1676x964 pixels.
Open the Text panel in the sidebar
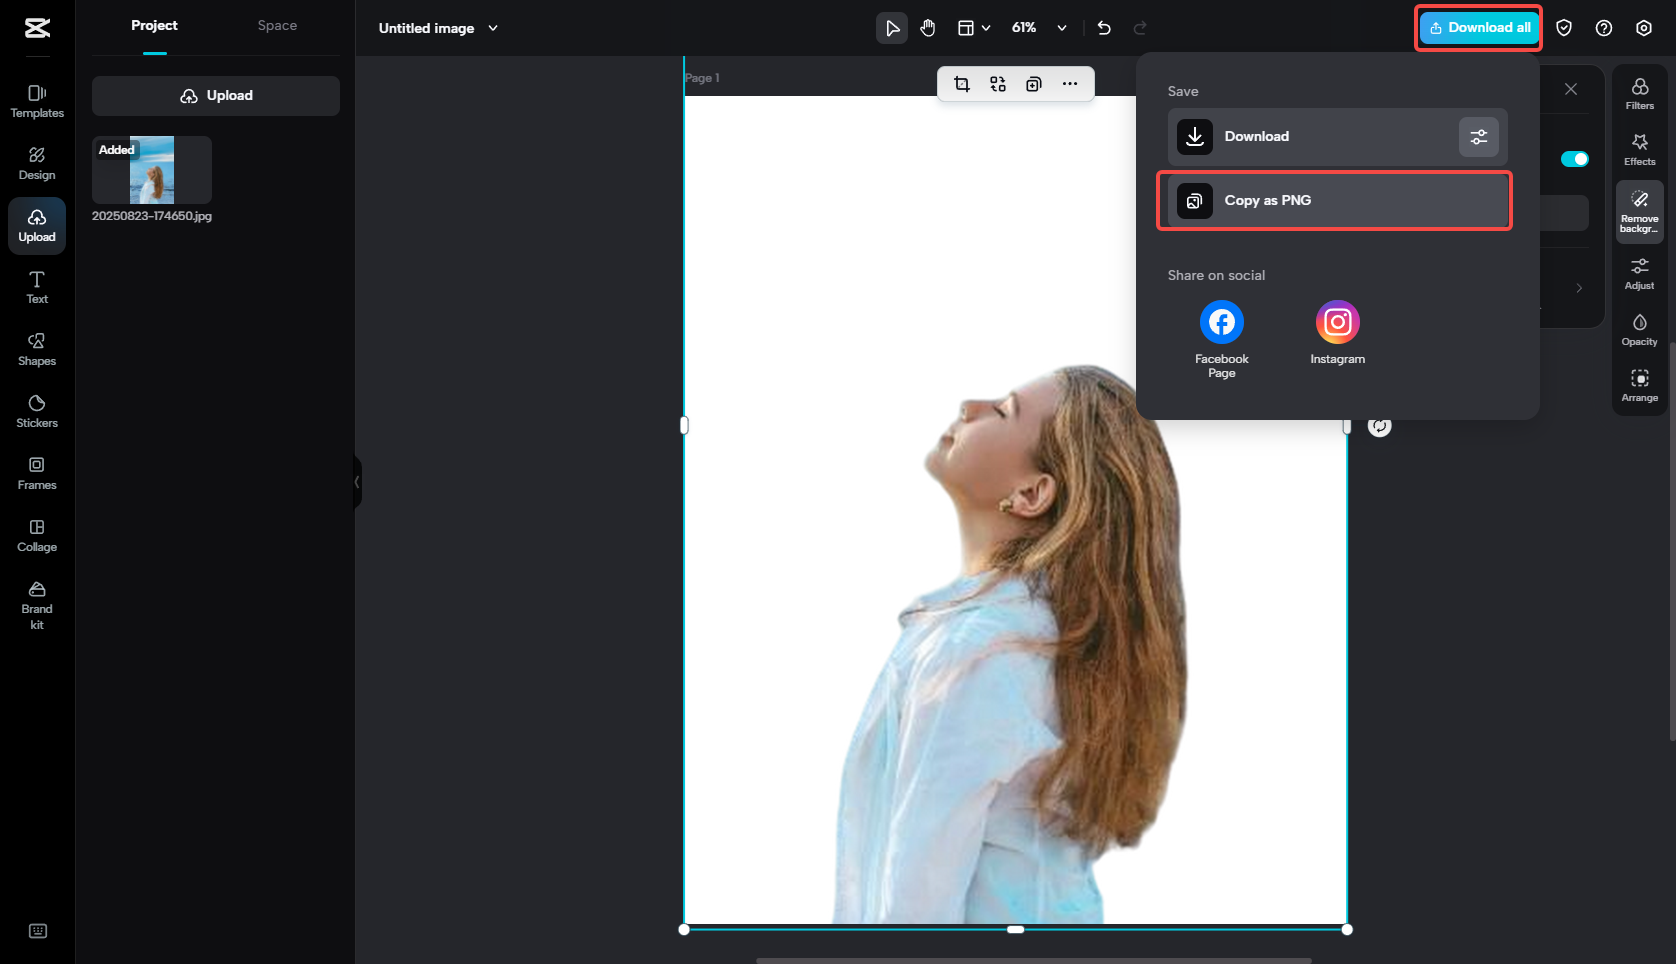point(36,287)
